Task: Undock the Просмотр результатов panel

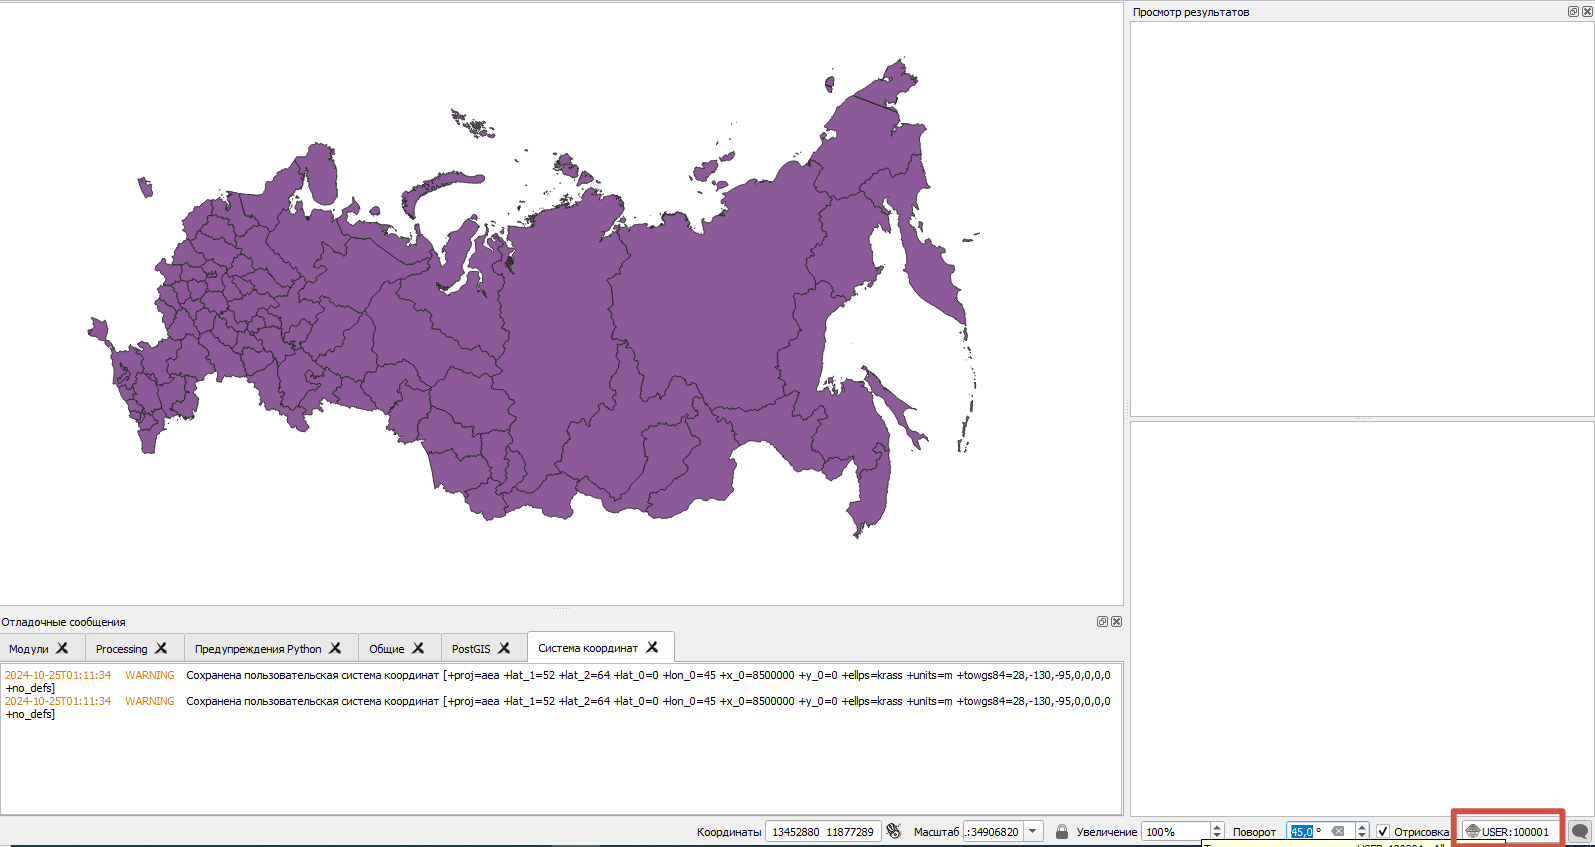Action: [x=1573, y=11]
